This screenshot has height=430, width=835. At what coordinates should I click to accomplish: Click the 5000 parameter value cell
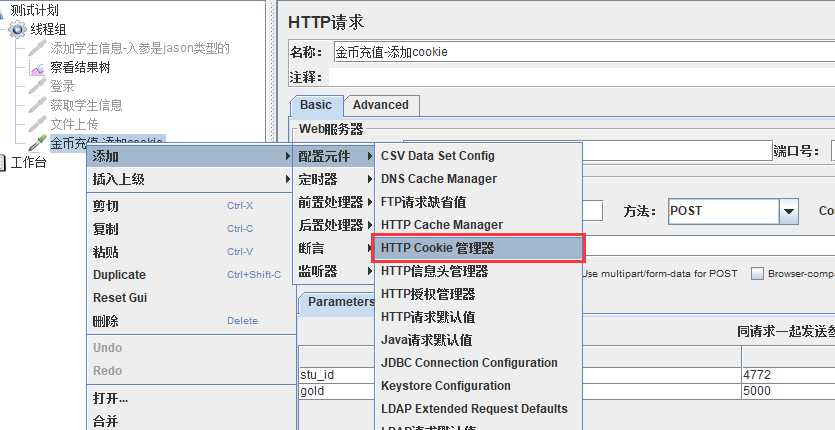[x=788, y=391]
